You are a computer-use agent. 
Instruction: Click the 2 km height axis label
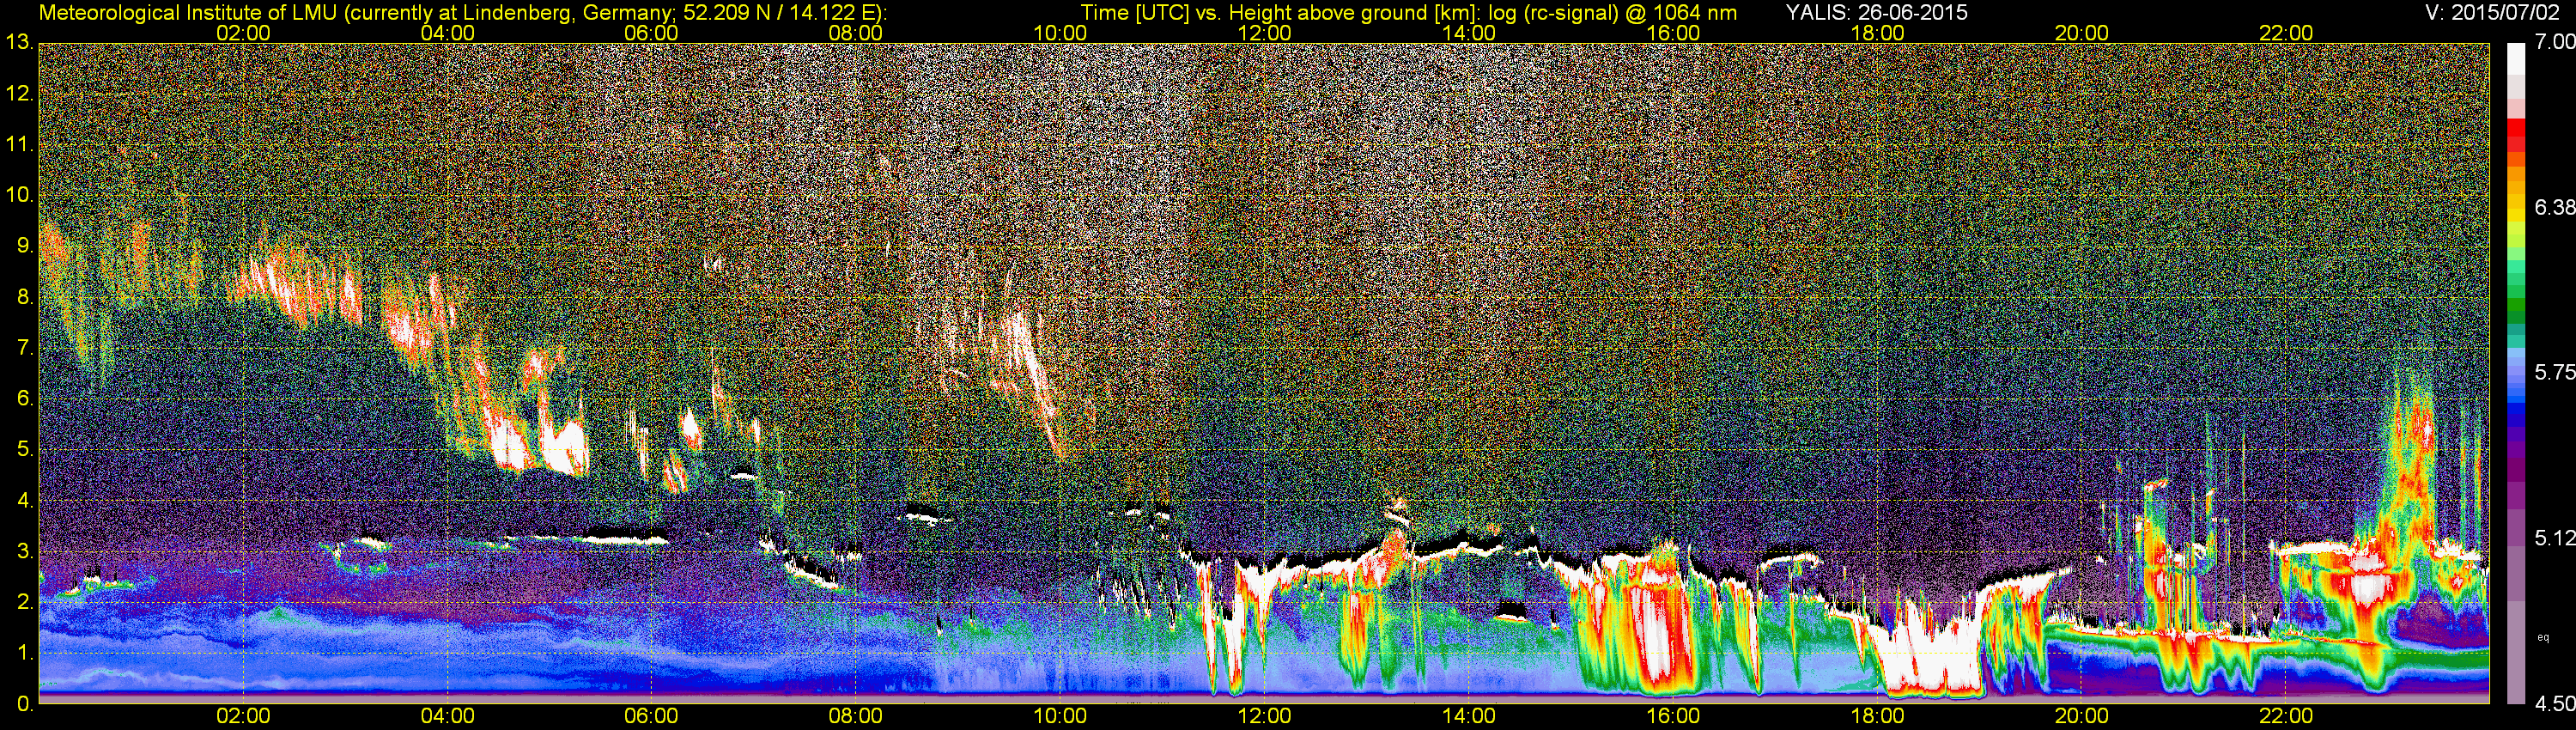(24, 602)
